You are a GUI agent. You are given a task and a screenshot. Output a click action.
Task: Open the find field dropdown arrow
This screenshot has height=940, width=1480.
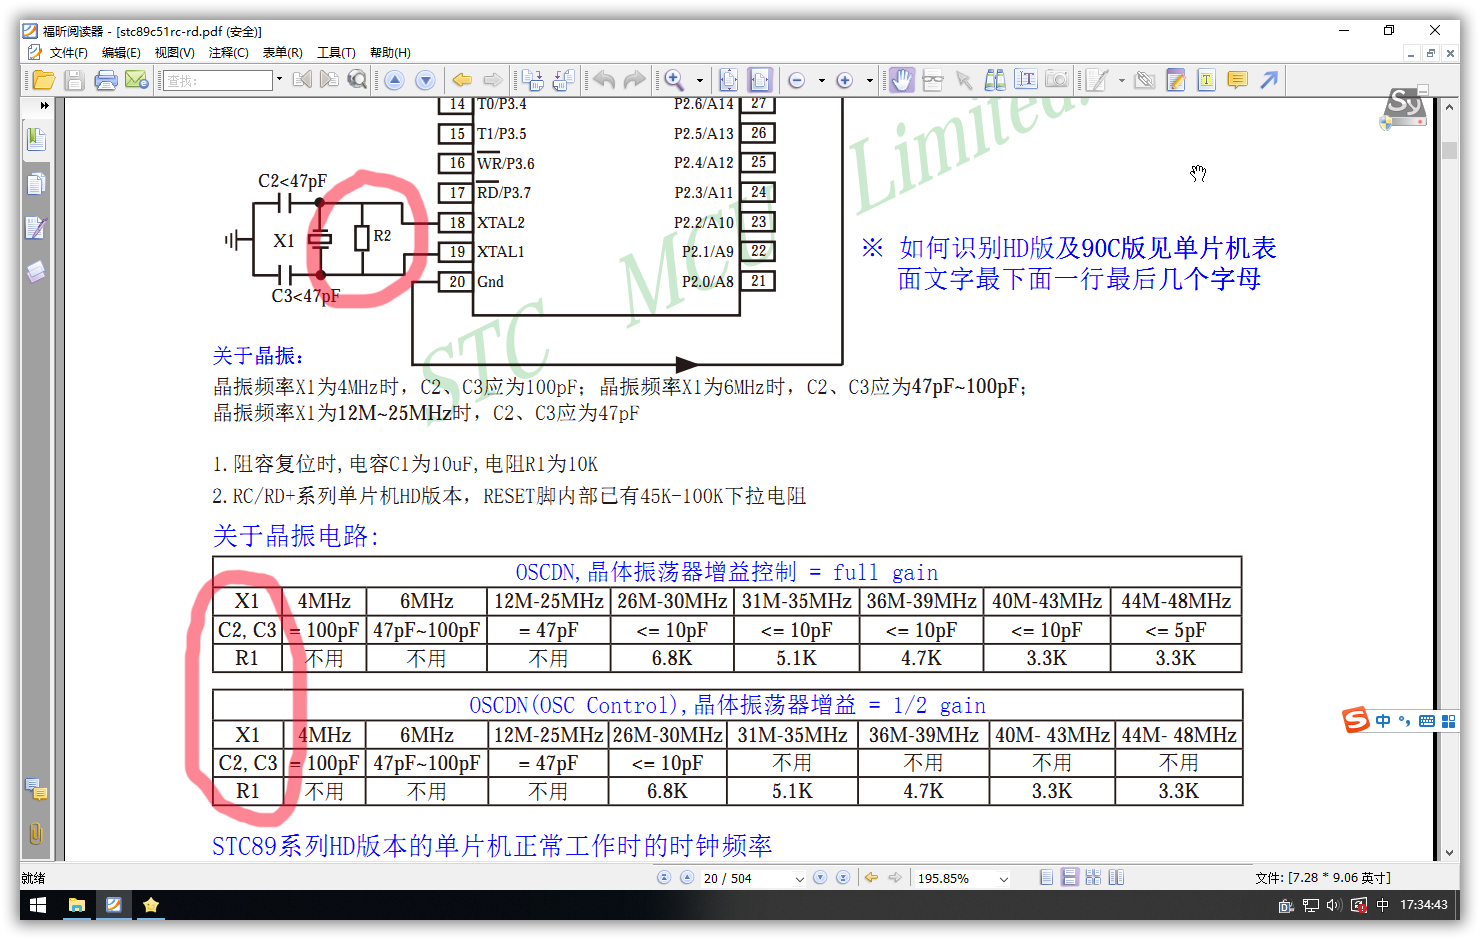click(x=279, y=80)
